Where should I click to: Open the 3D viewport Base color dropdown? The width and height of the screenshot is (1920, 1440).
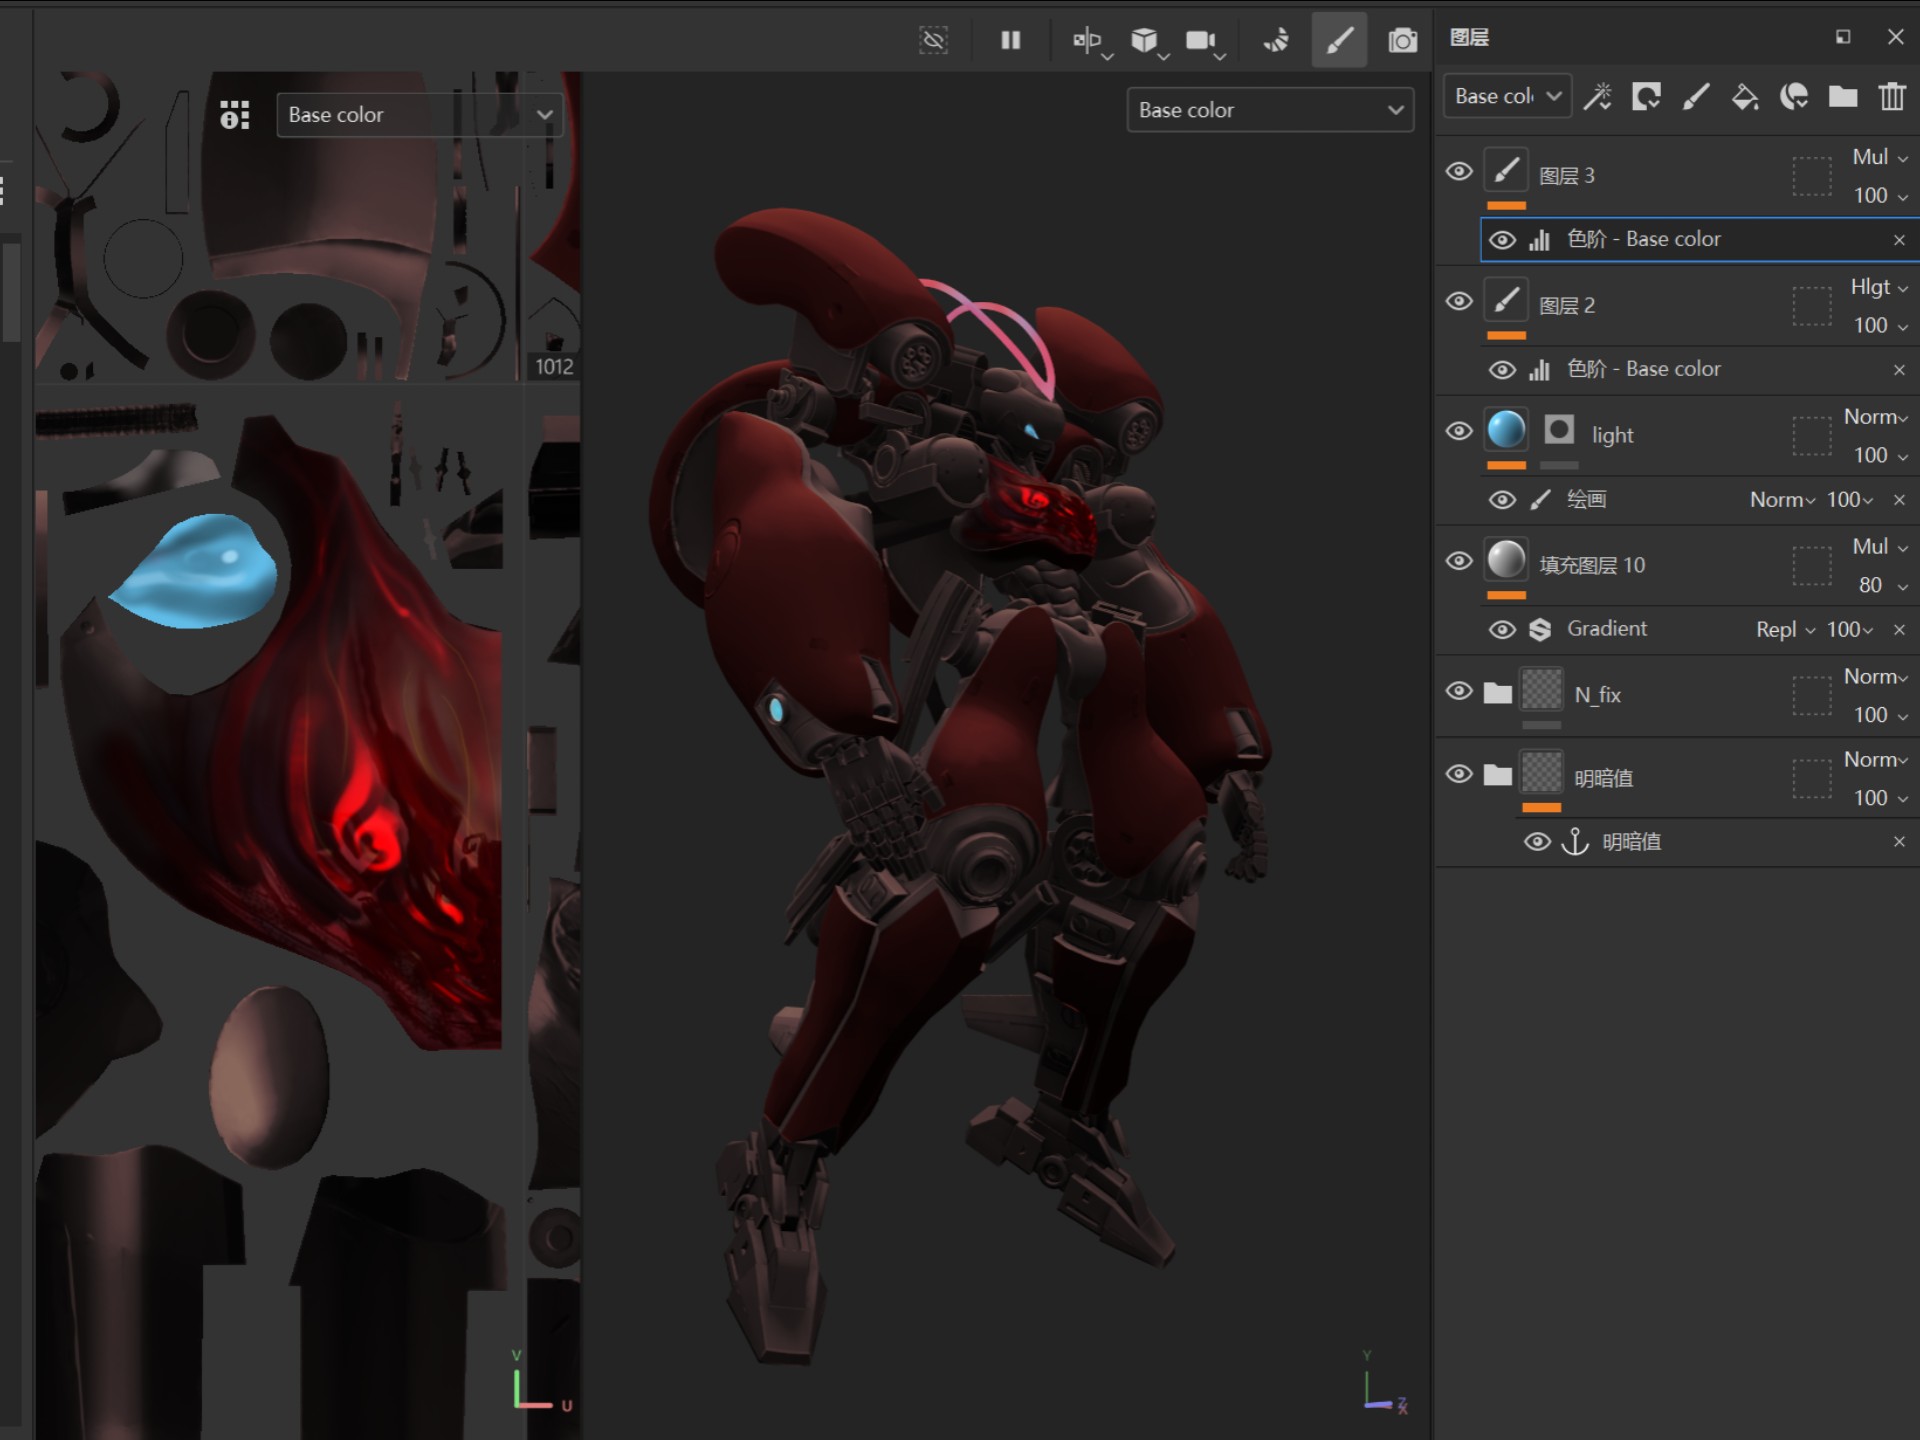1269,110
